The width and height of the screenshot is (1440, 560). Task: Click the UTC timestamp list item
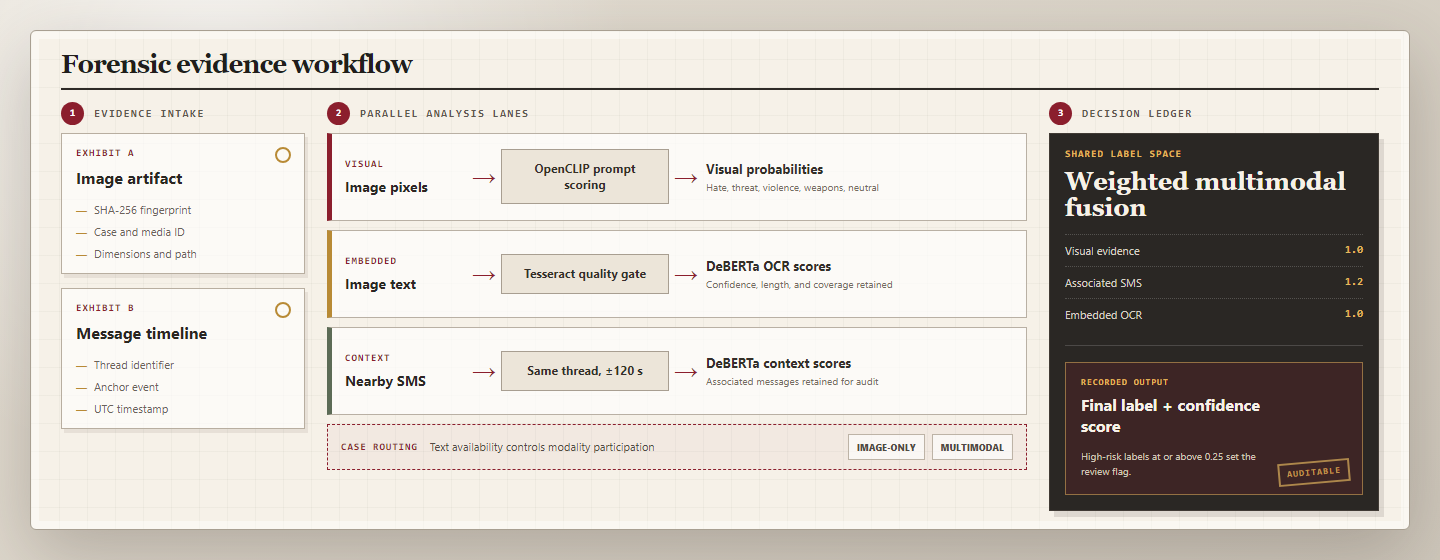[131, 409]
